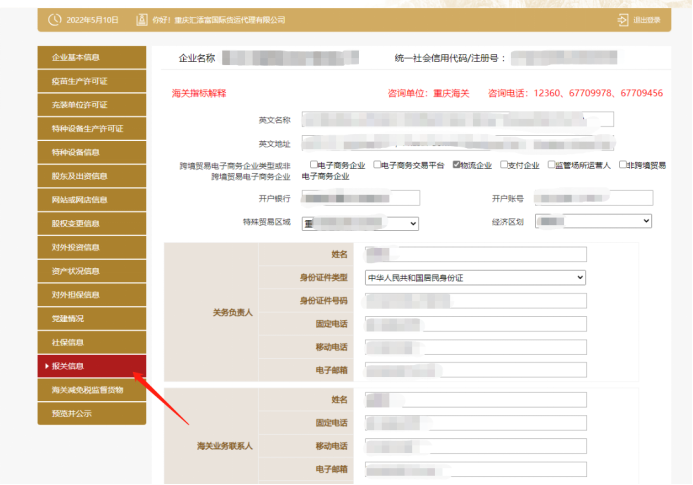Viewport: 693px width, 485px height.
Task: Select 社保信息 in sidebar
Action: pos(92,342)
